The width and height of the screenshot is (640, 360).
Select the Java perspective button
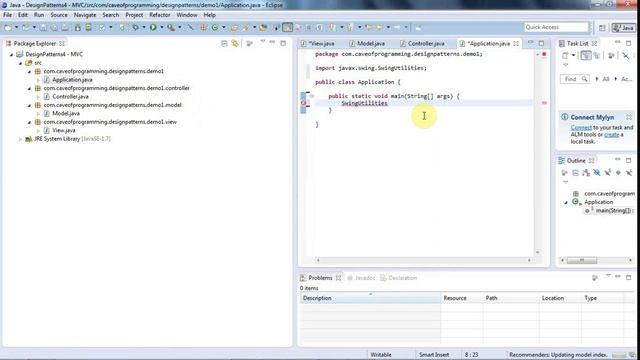pos(623,28)
